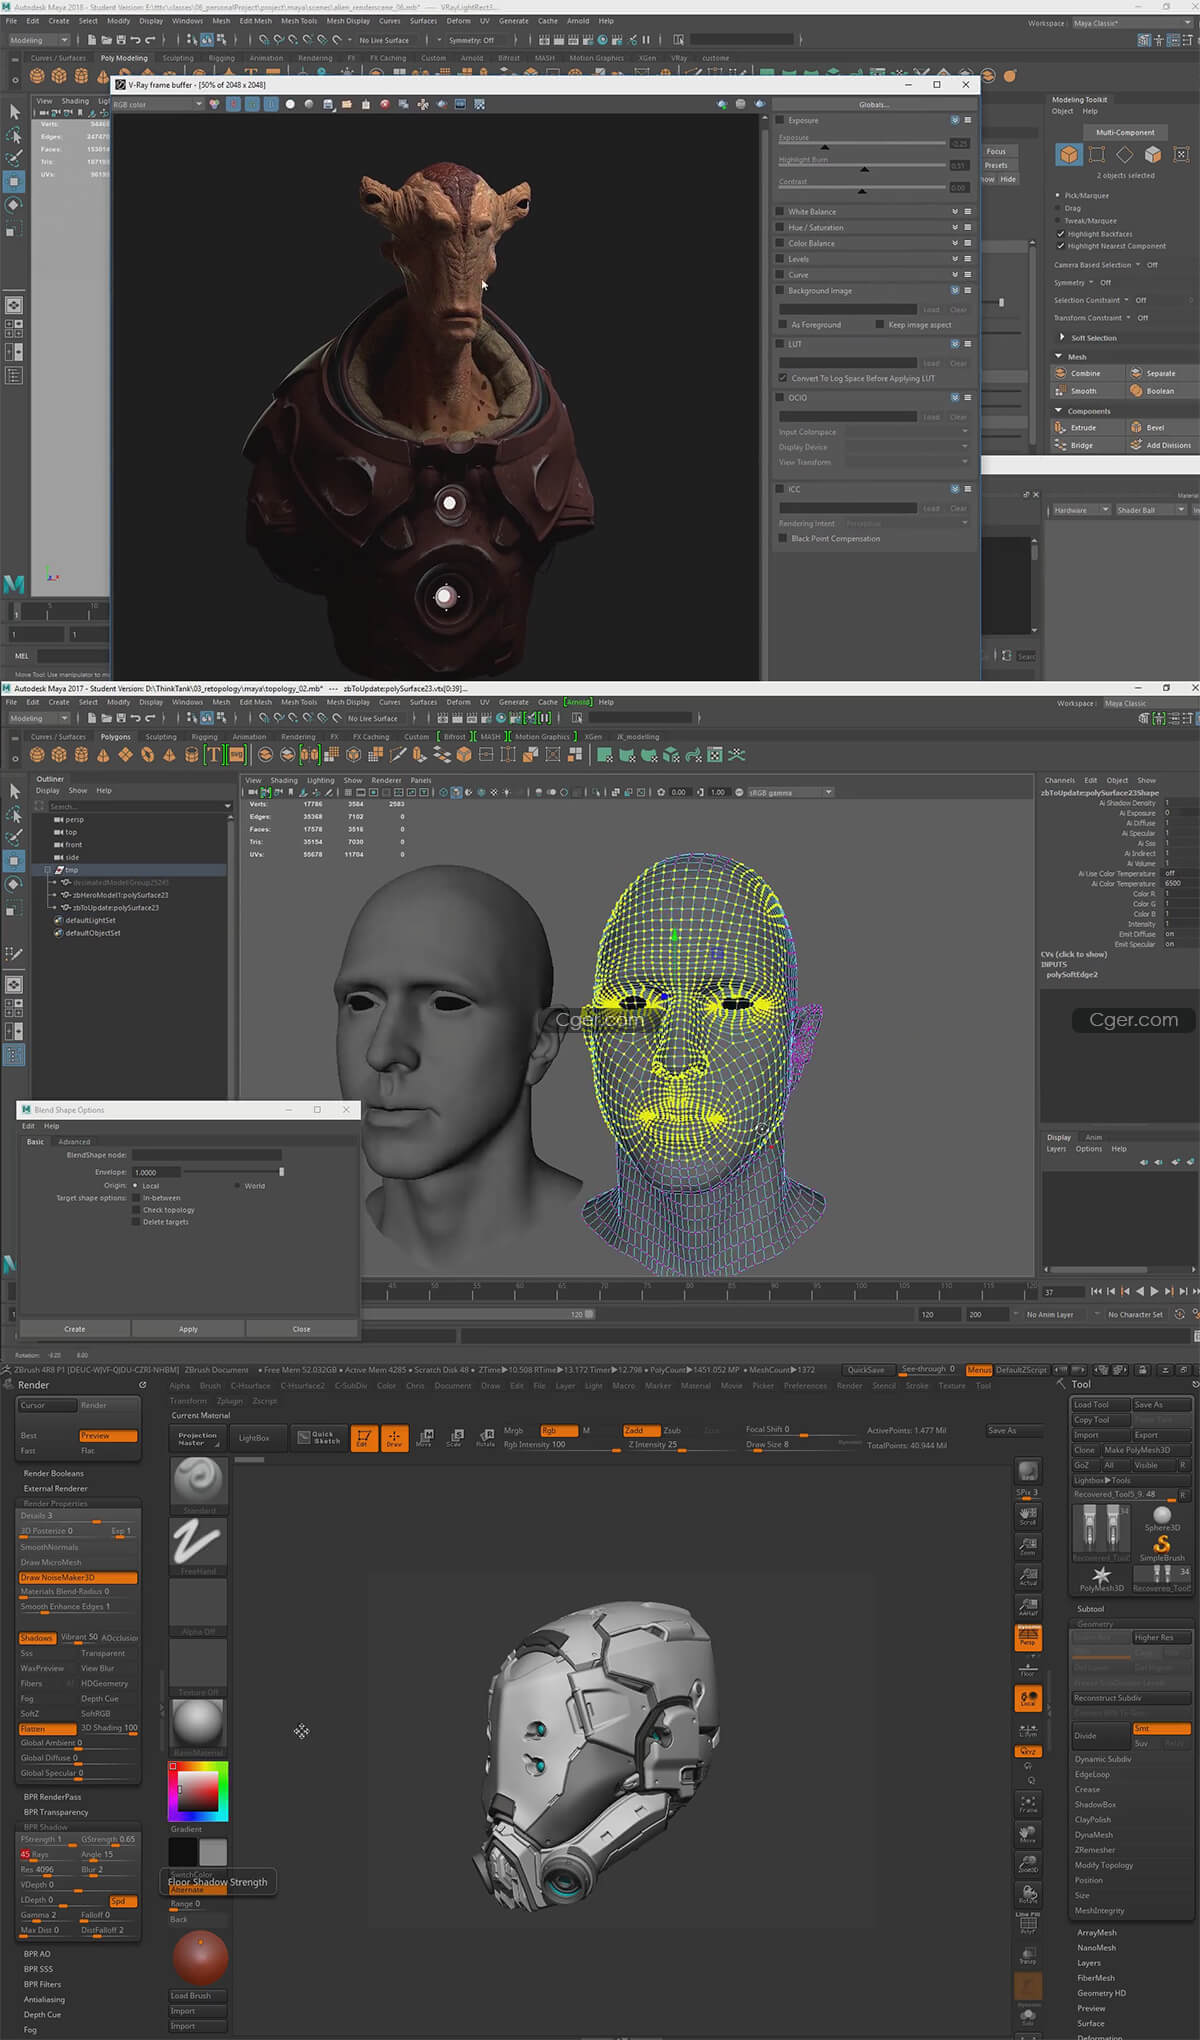Viewport: 1200px width, 2040px height.
Task: Open the Zplugin menu in ZBrush
Action: coord(230,1401)
